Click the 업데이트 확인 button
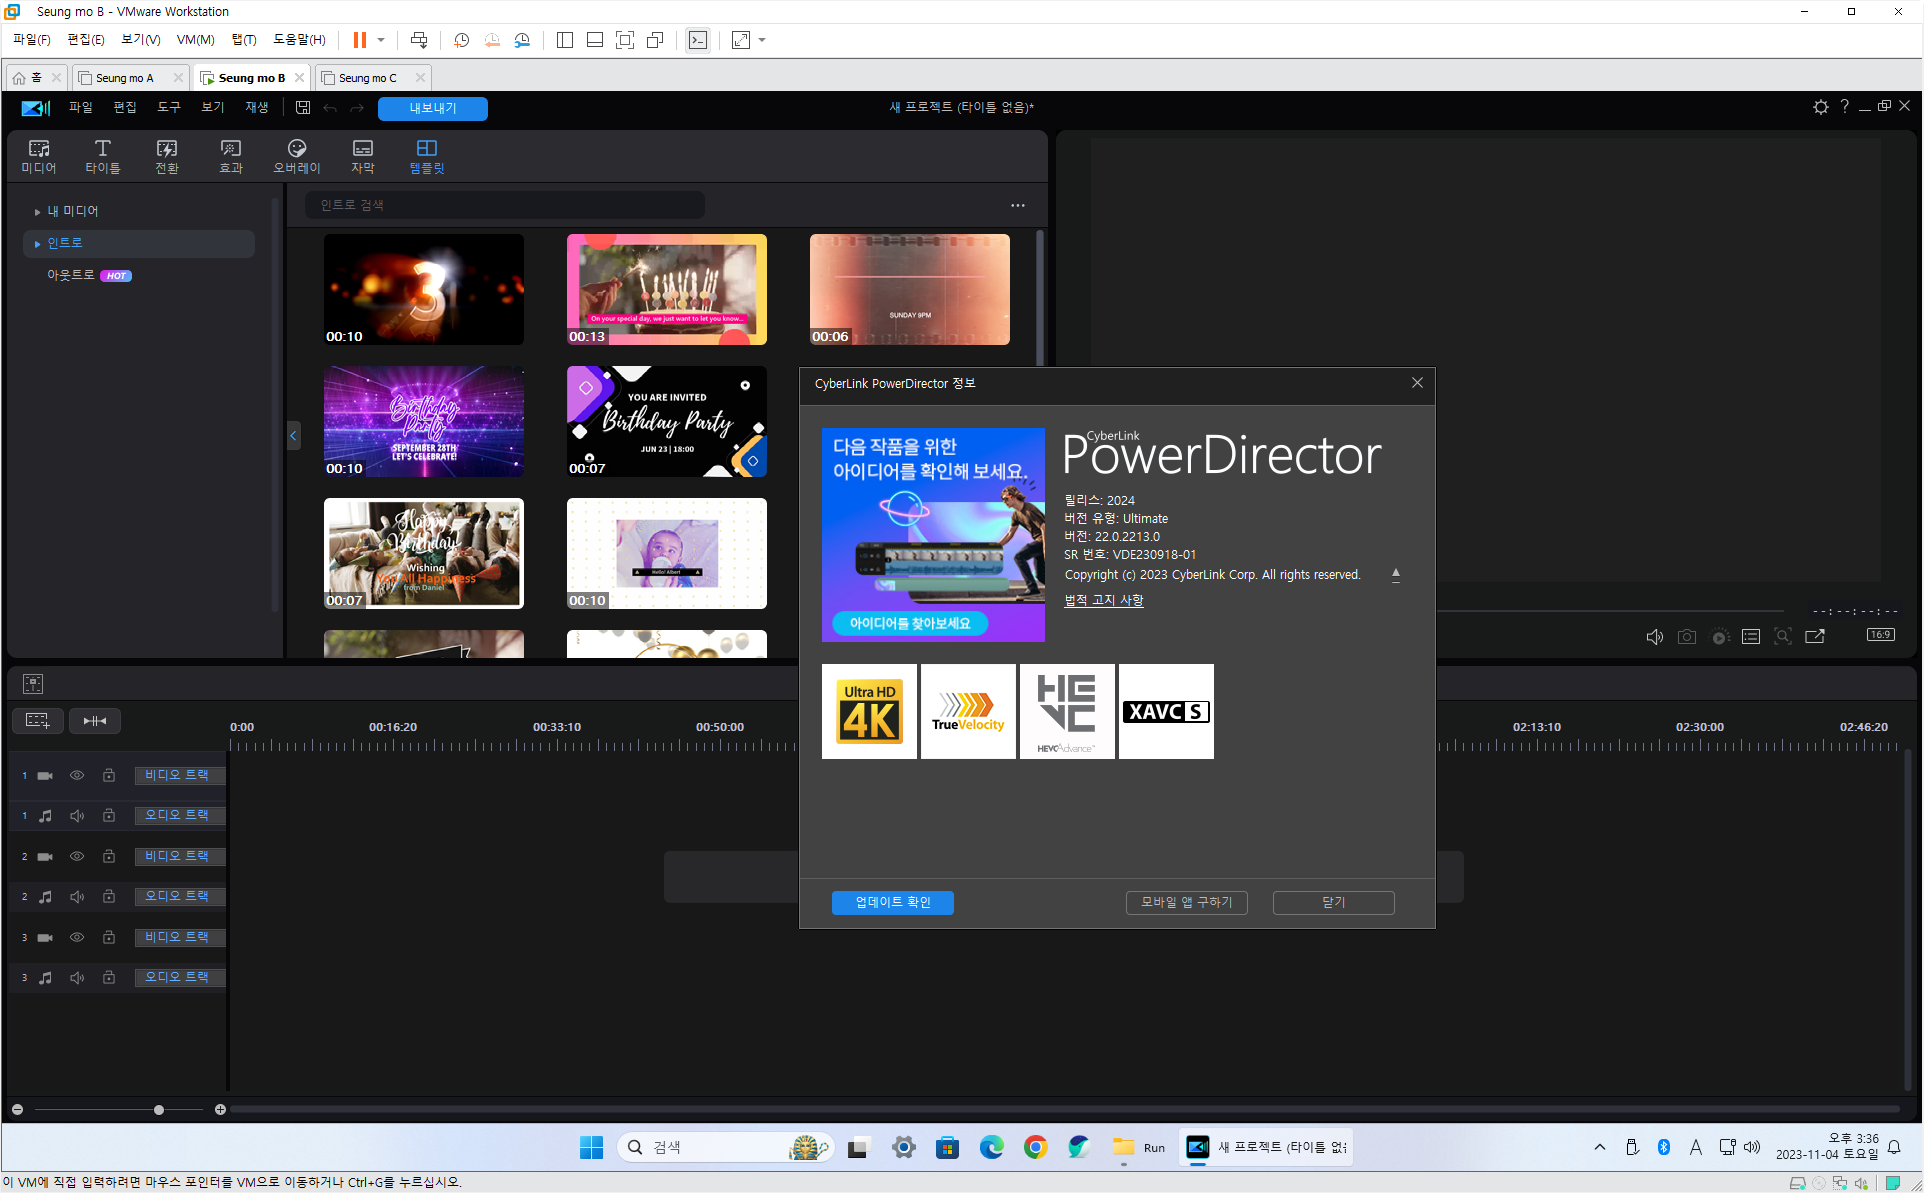The width and height of the screenshot is (1924, 1193). 892,902
